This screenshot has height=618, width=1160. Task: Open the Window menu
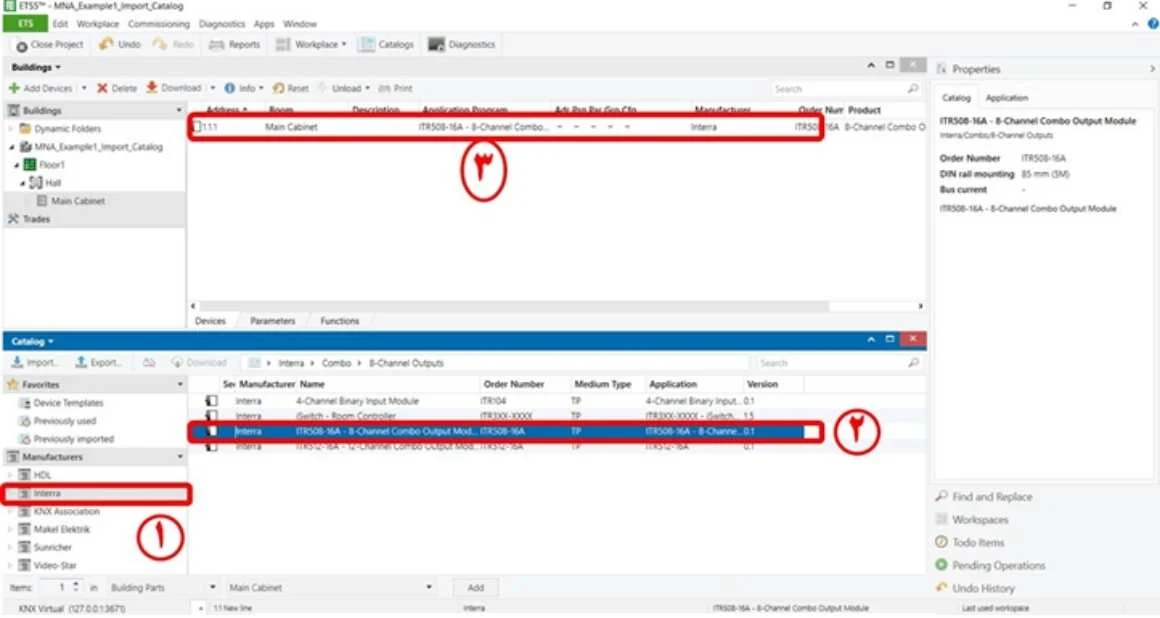(300, 24)
